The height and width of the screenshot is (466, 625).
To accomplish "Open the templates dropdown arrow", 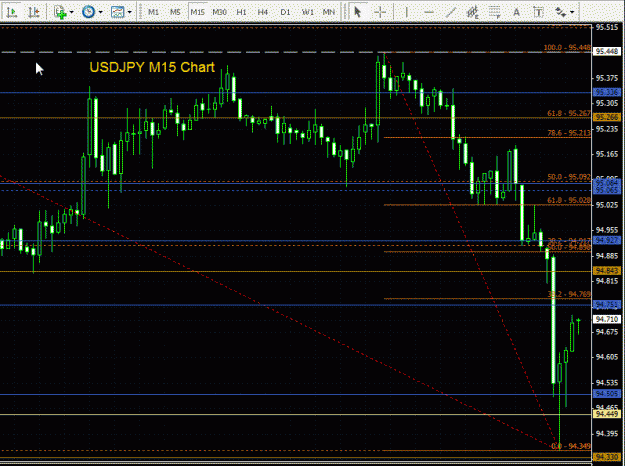I will point(130,12).
